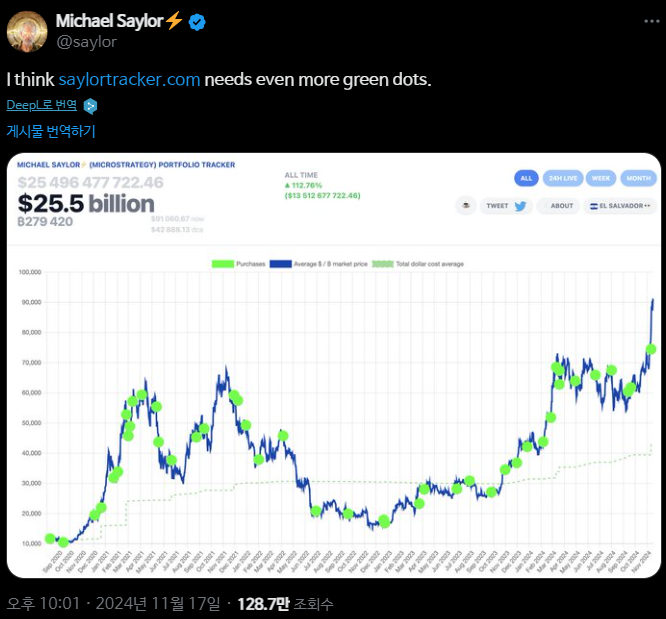Click the post timestamp 오후 10:01
Viewport: 666px width, 619px height.
pyautogui.click(x=43, y=604)
